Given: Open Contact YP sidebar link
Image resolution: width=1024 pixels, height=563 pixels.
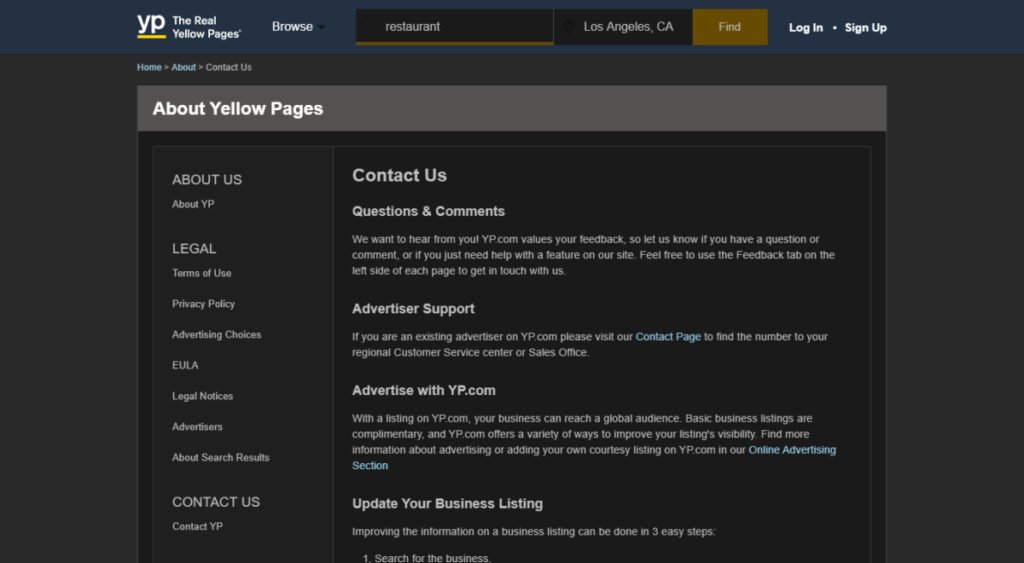Looking at the screenshot, I should click(x=197, y=526).
